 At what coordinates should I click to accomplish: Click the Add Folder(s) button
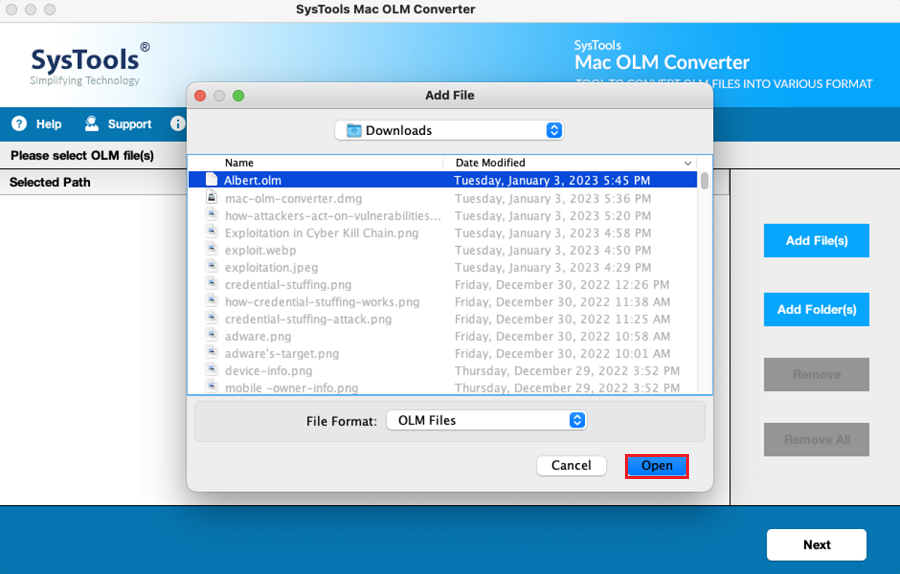[x=816, y=309]
